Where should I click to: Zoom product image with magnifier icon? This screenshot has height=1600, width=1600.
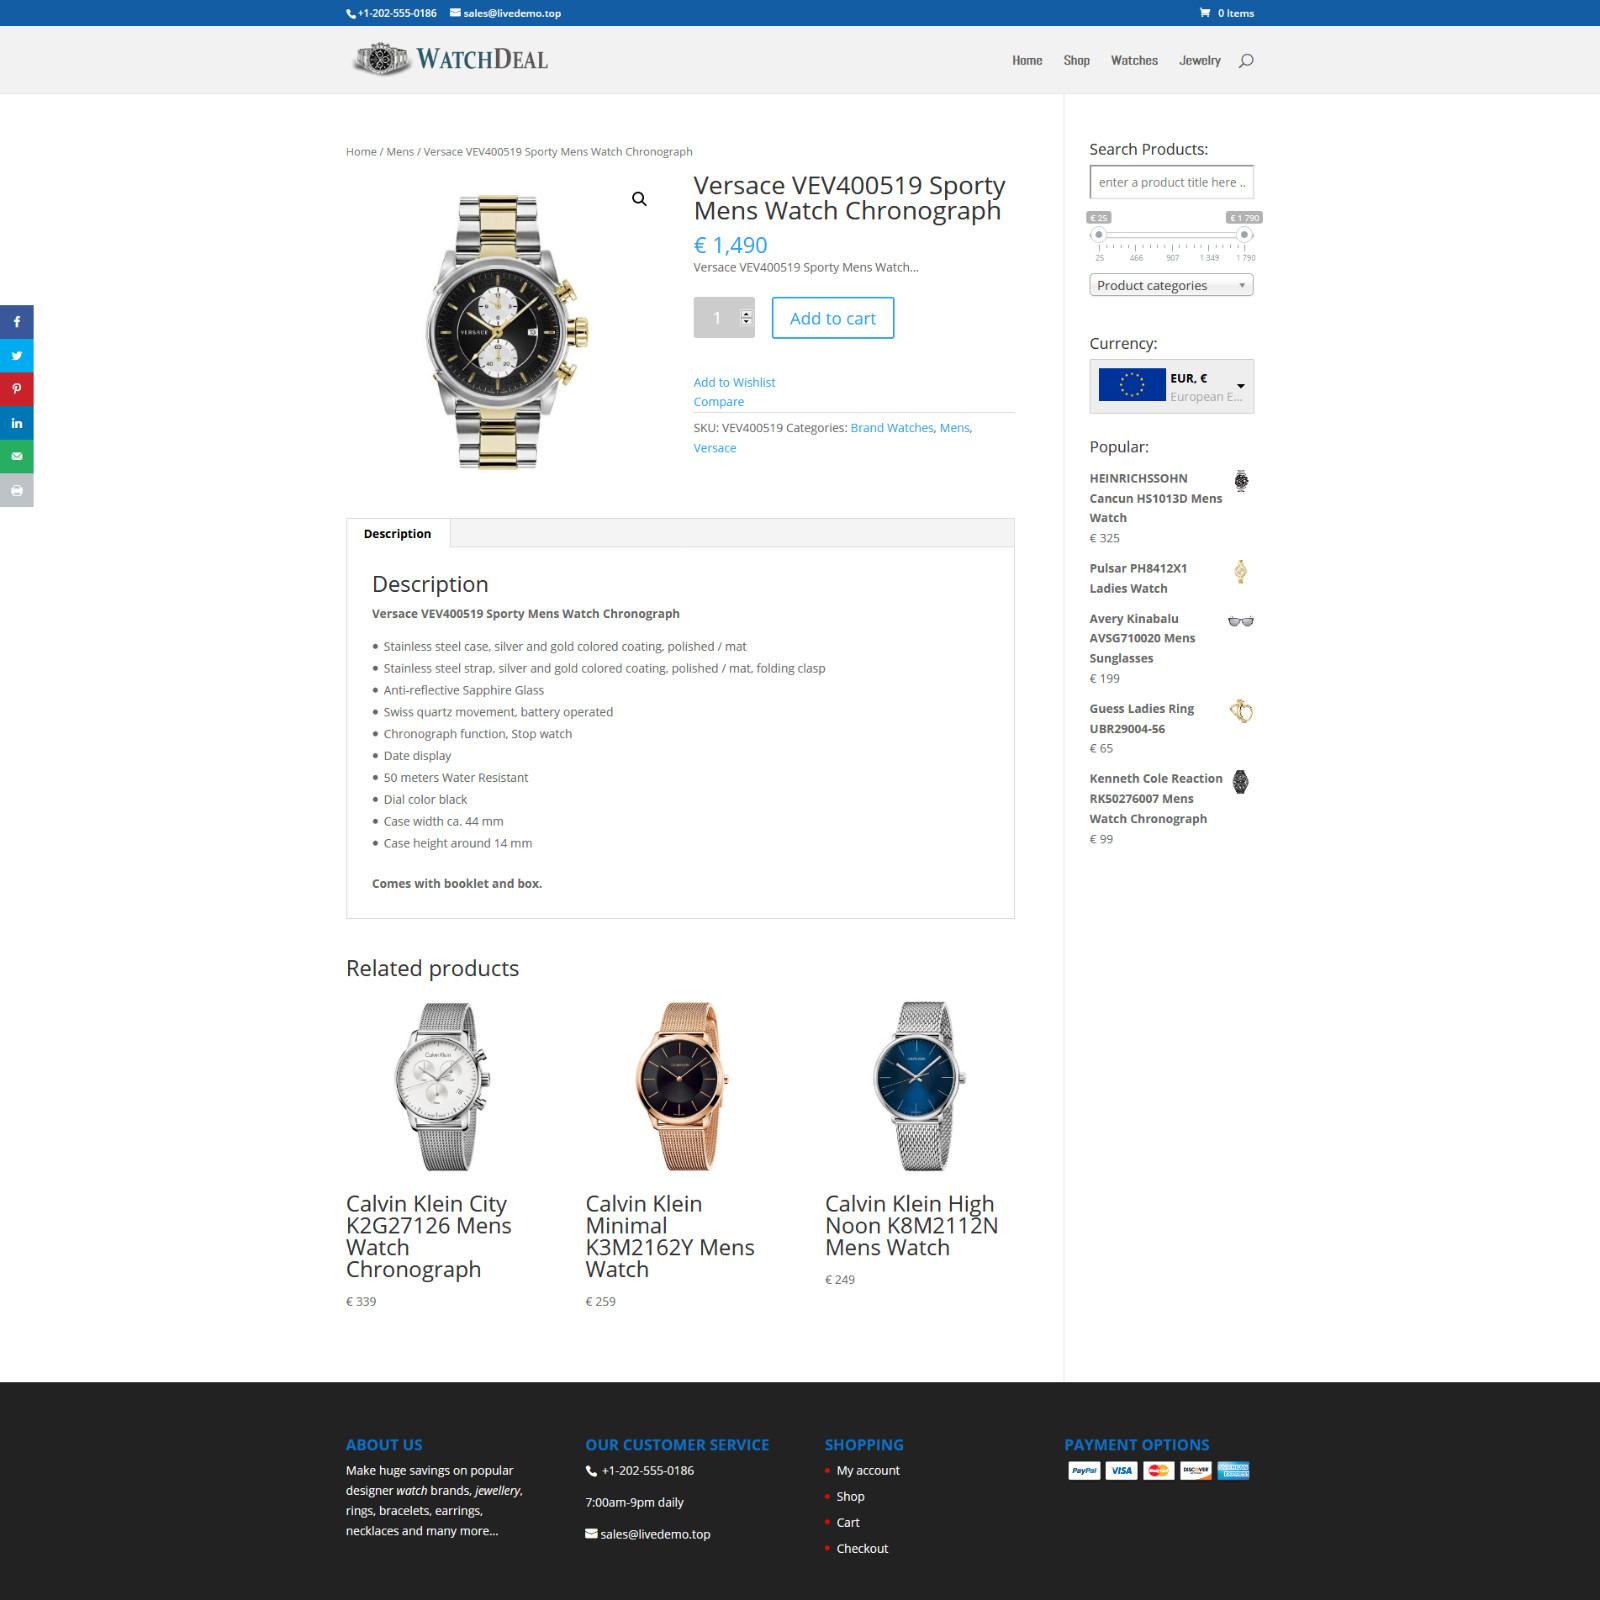[x=639, y=199]
